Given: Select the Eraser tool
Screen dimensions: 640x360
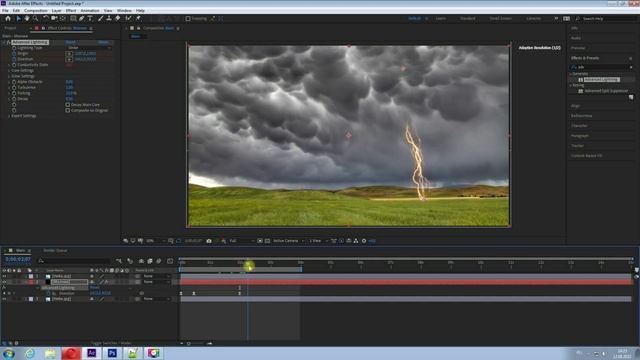Looking at the screenshot, I should (118, 18).
